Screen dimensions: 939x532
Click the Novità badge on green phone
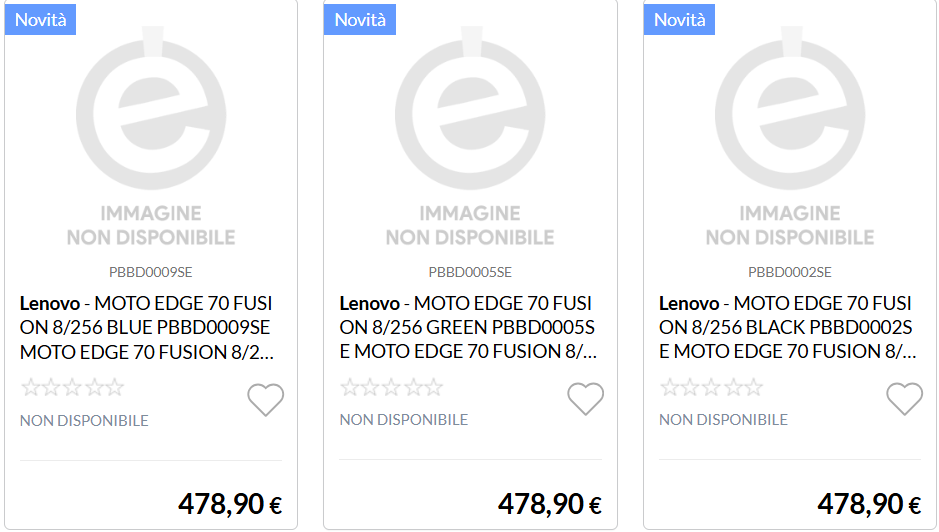coord(360,19)
